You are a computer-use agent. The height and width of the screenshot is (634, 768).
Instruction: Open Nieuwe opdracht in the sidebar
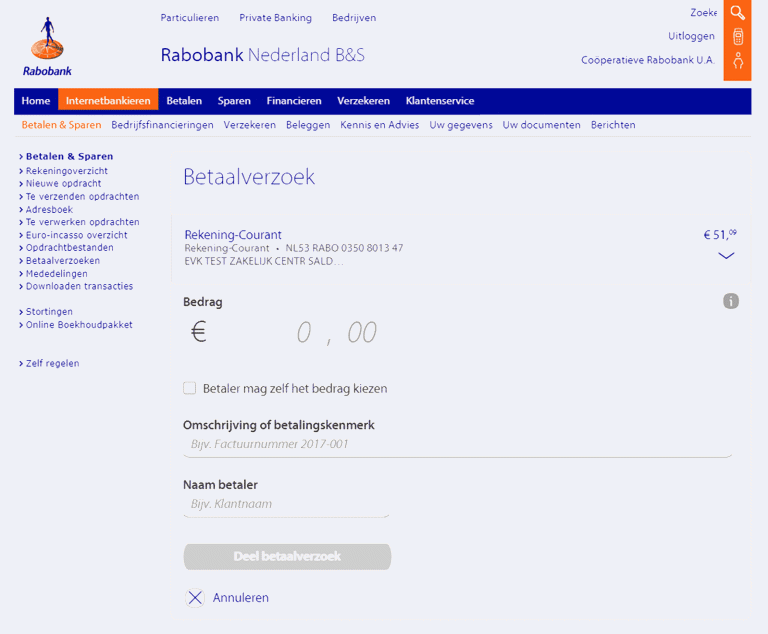tap(63, 183)
